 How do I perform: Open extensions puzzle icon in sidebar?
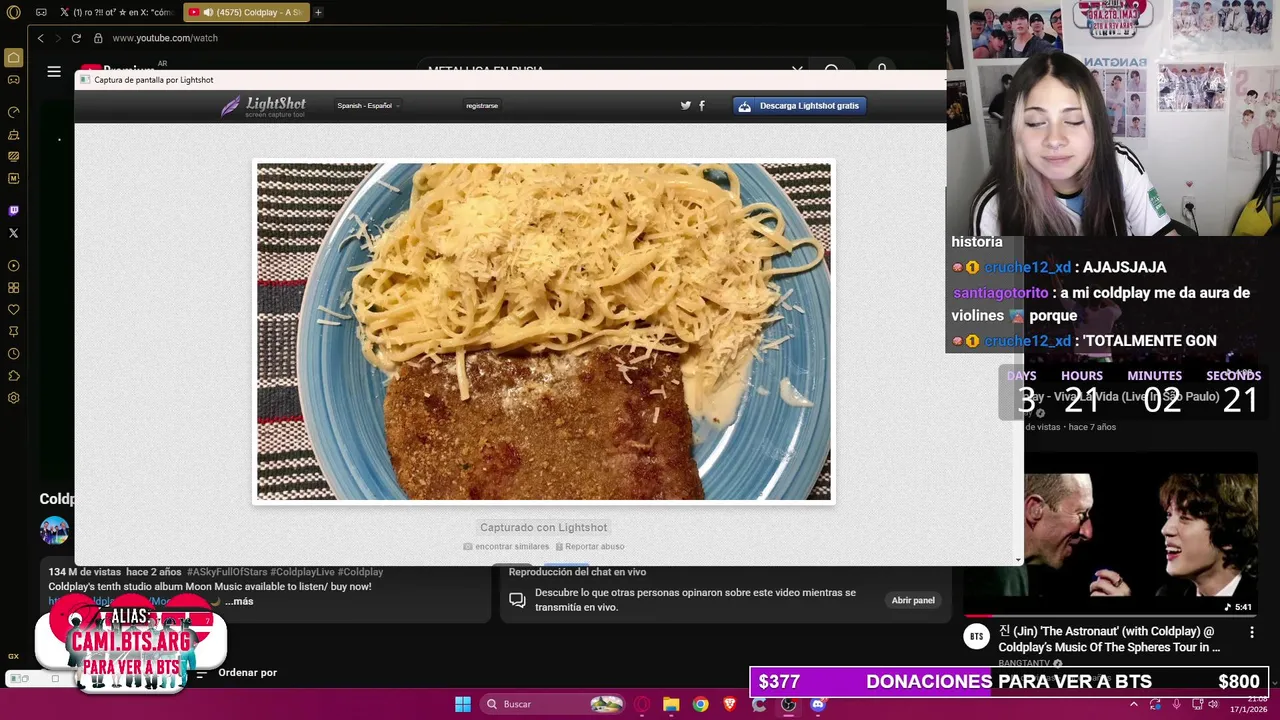click(13, 376)
